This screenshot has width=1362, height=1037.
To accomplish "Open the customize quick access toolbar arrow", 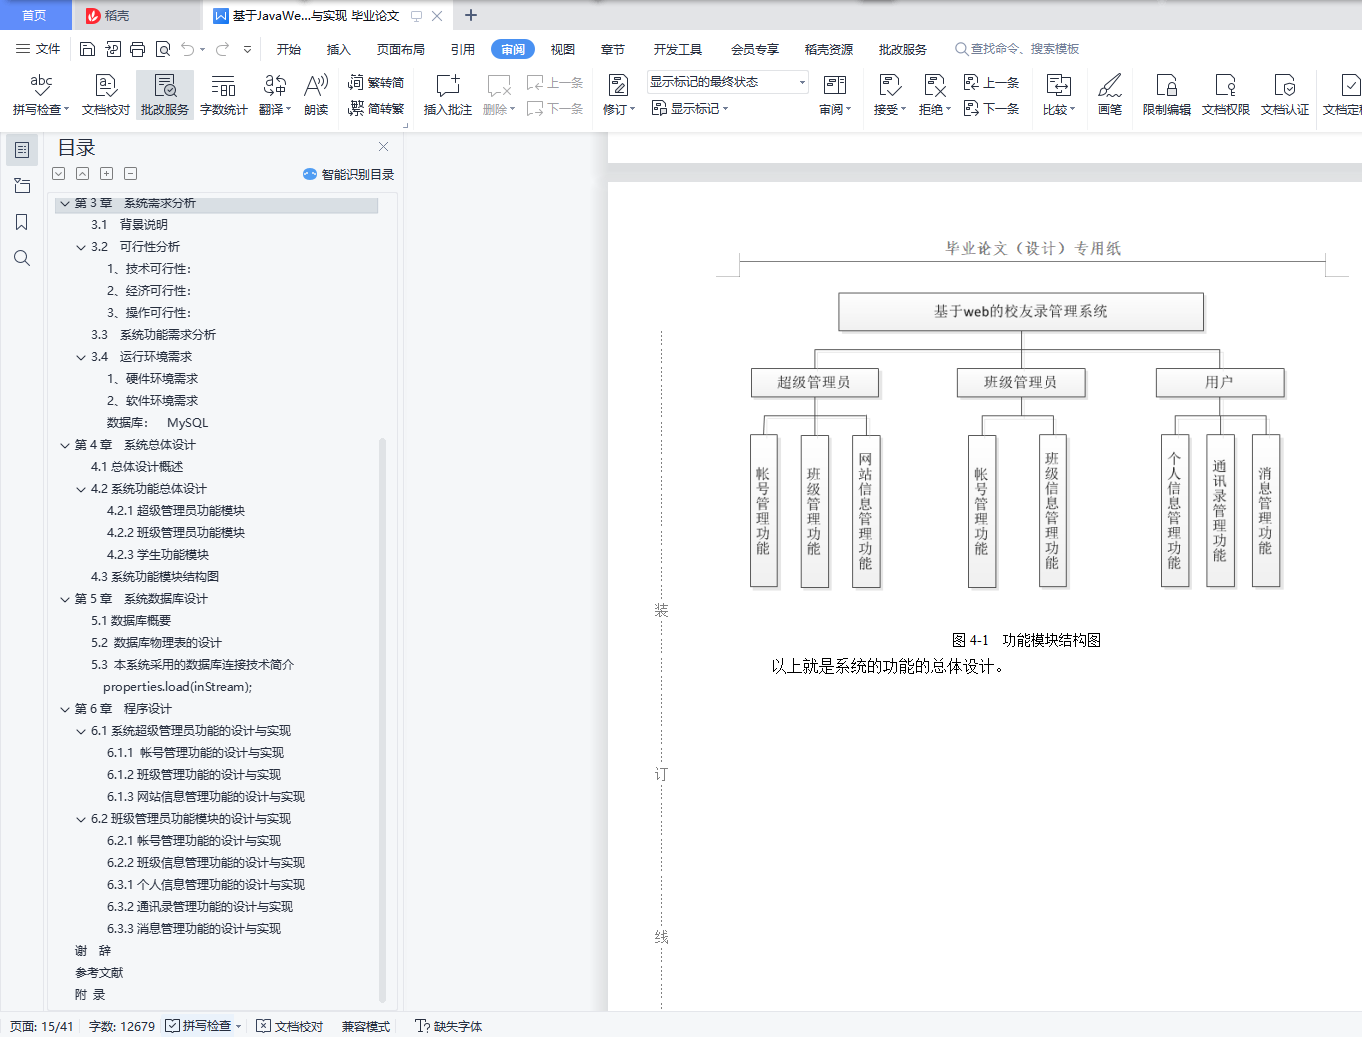I will (247, 49).
